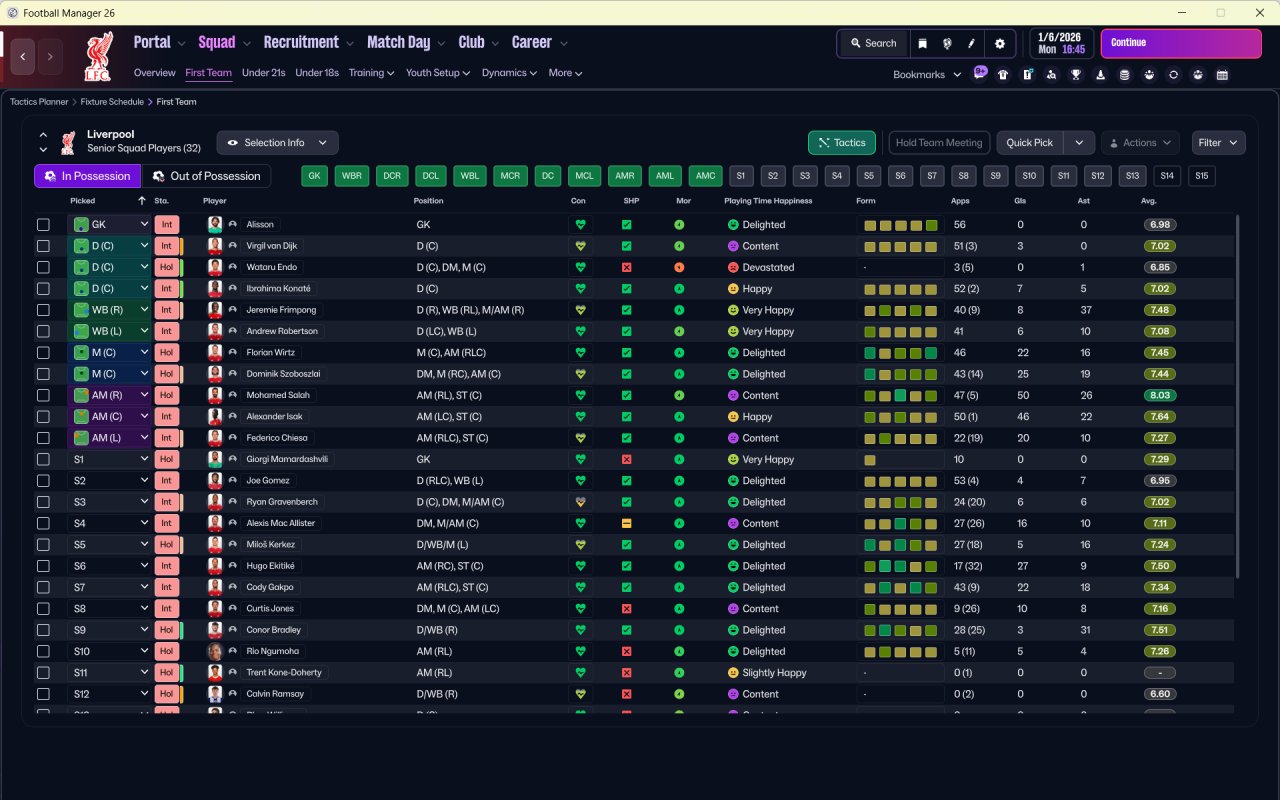Click Alisson's player portrait
Image resolution: width=1280 pixels, height=800 pixels.
click(x=215, y=225)
